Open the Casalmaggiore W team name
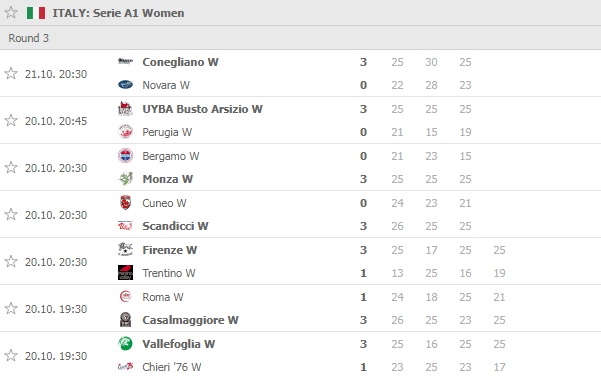The image size is (601, 377). pyautogui.click(x=190, y=320)
